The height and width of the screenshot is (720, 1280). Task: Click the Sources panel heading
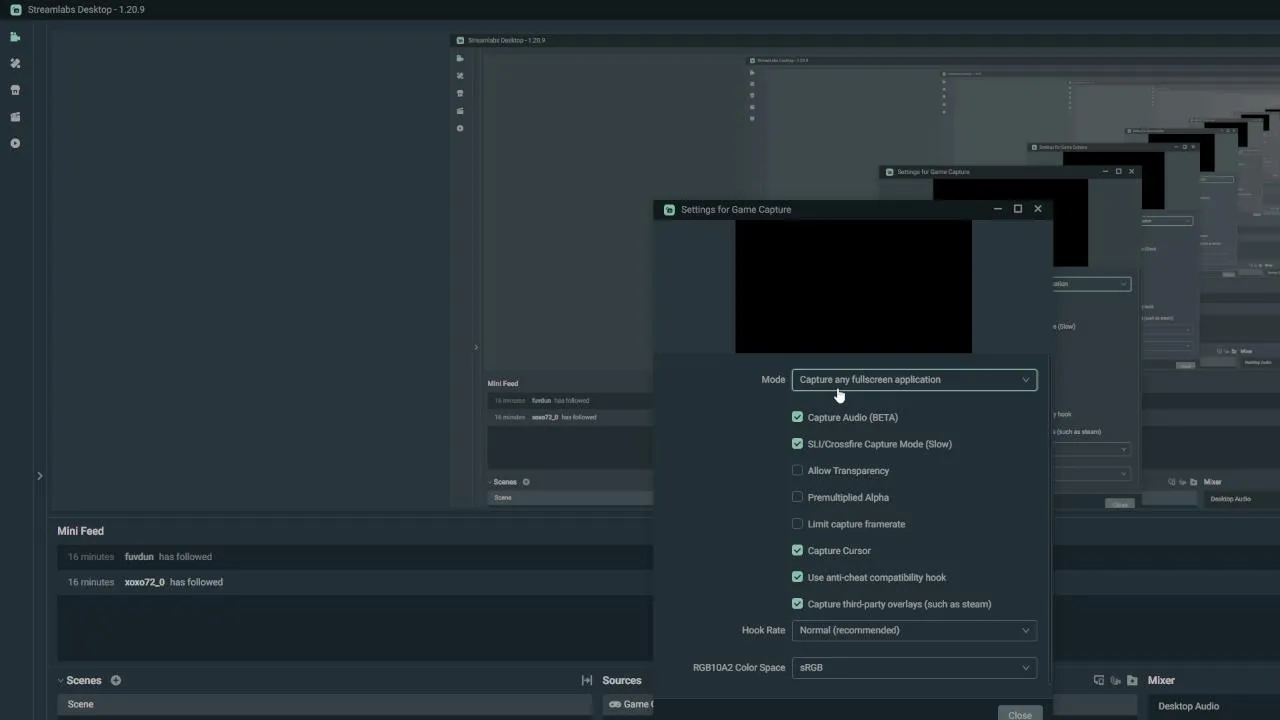622,680
